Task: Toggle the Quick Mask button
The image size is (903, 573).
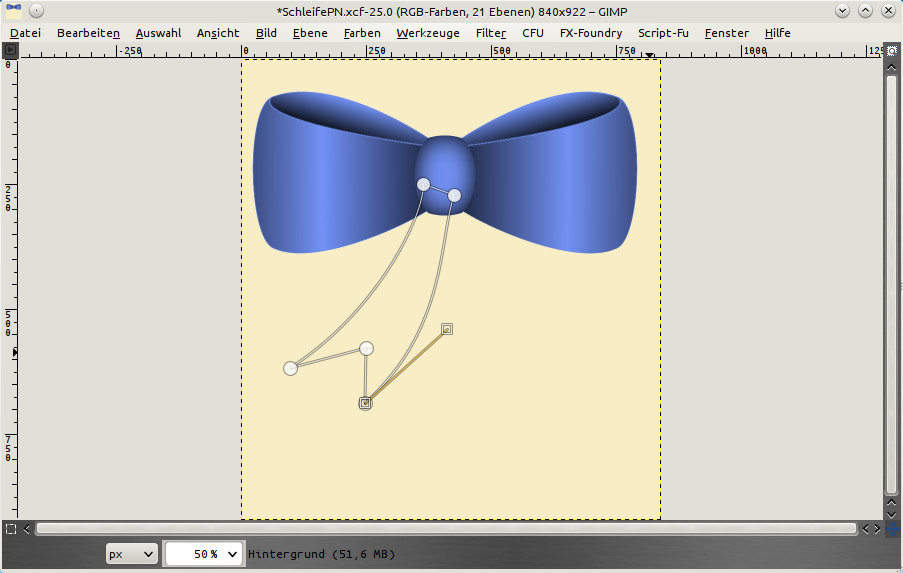Action: (10, 528)
